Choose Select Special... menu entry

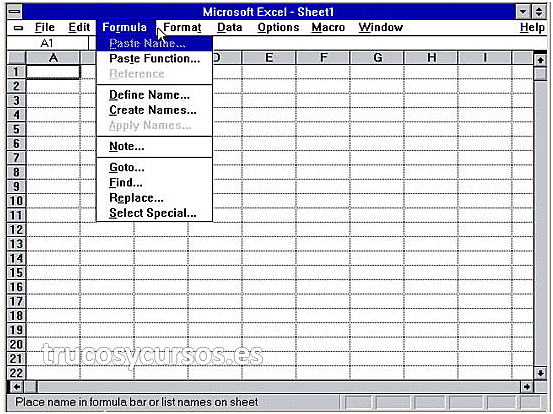[154, 213]
